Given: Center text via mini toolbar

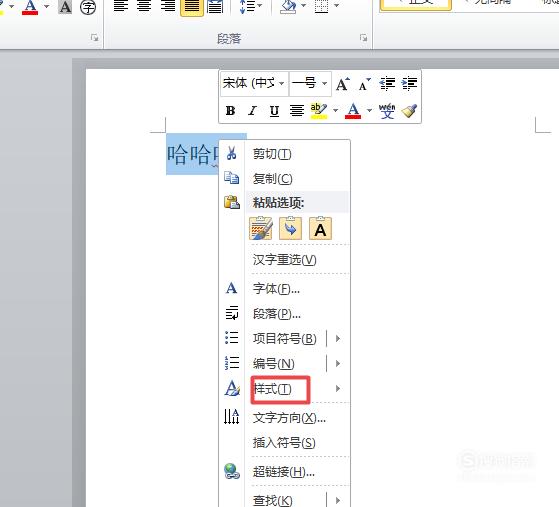Looking at the screenshot, I should click(296, 111).
